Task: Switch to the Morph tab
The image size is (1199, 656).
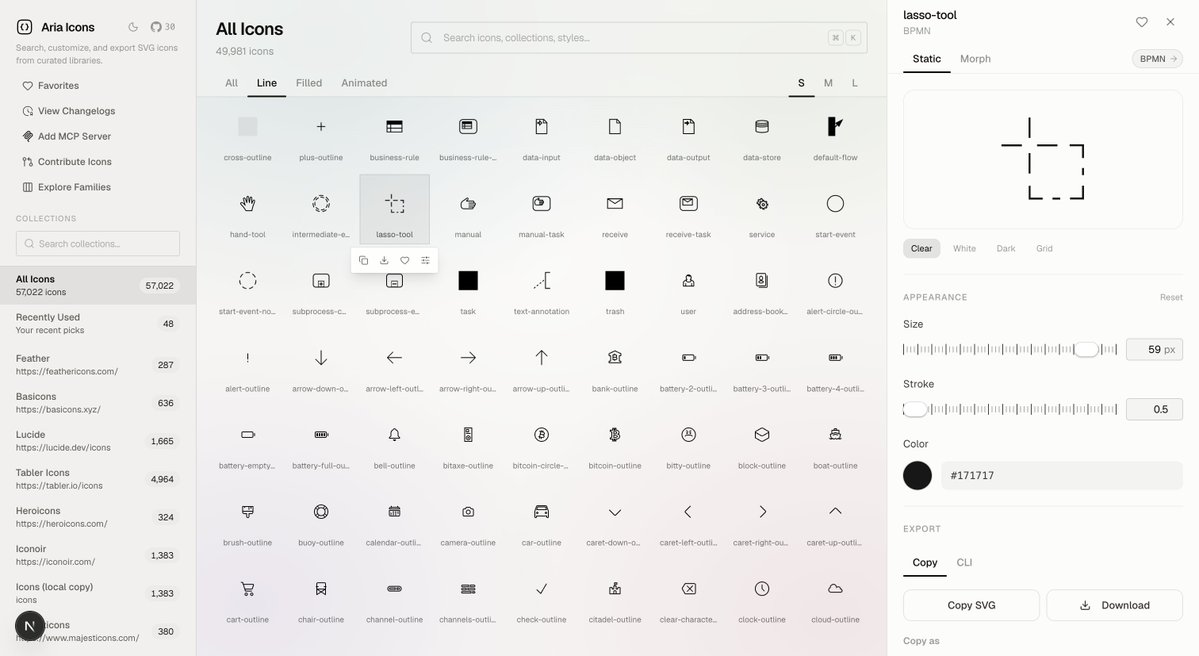Action: point(975,59)
